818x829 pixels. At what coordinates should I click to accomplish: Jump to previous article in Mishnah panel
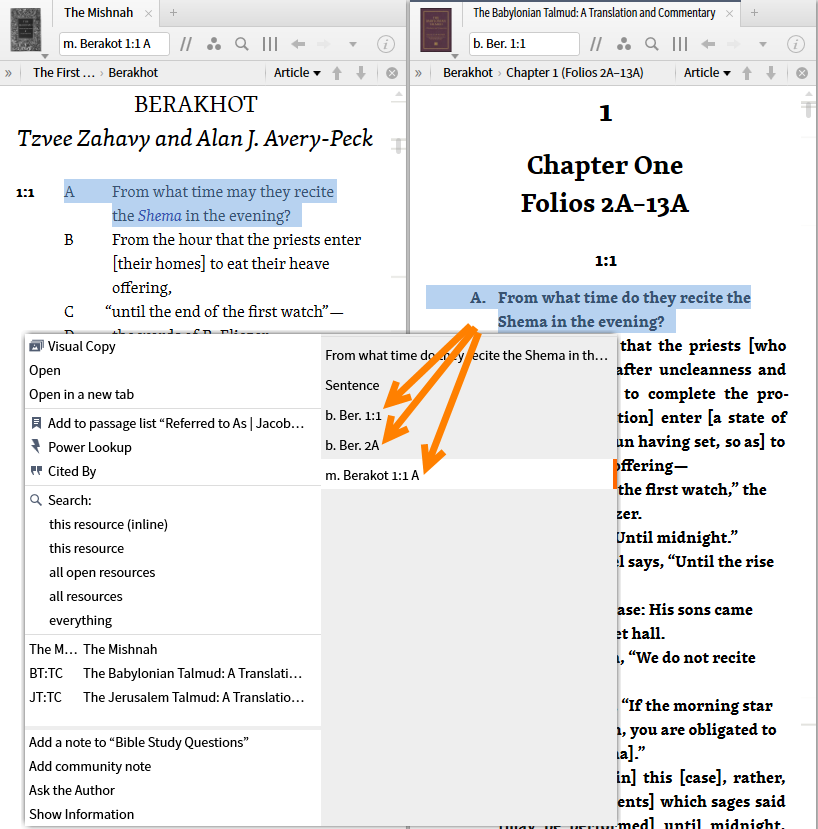click(x=337, y=73)
